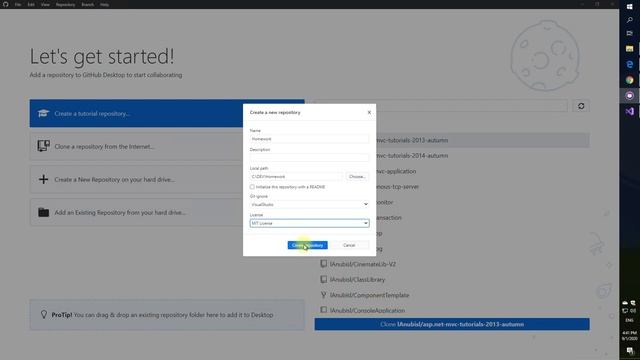This screenshot has height=360, width=640.
Task: Open the Help menu
Action: tap(104, 4)
